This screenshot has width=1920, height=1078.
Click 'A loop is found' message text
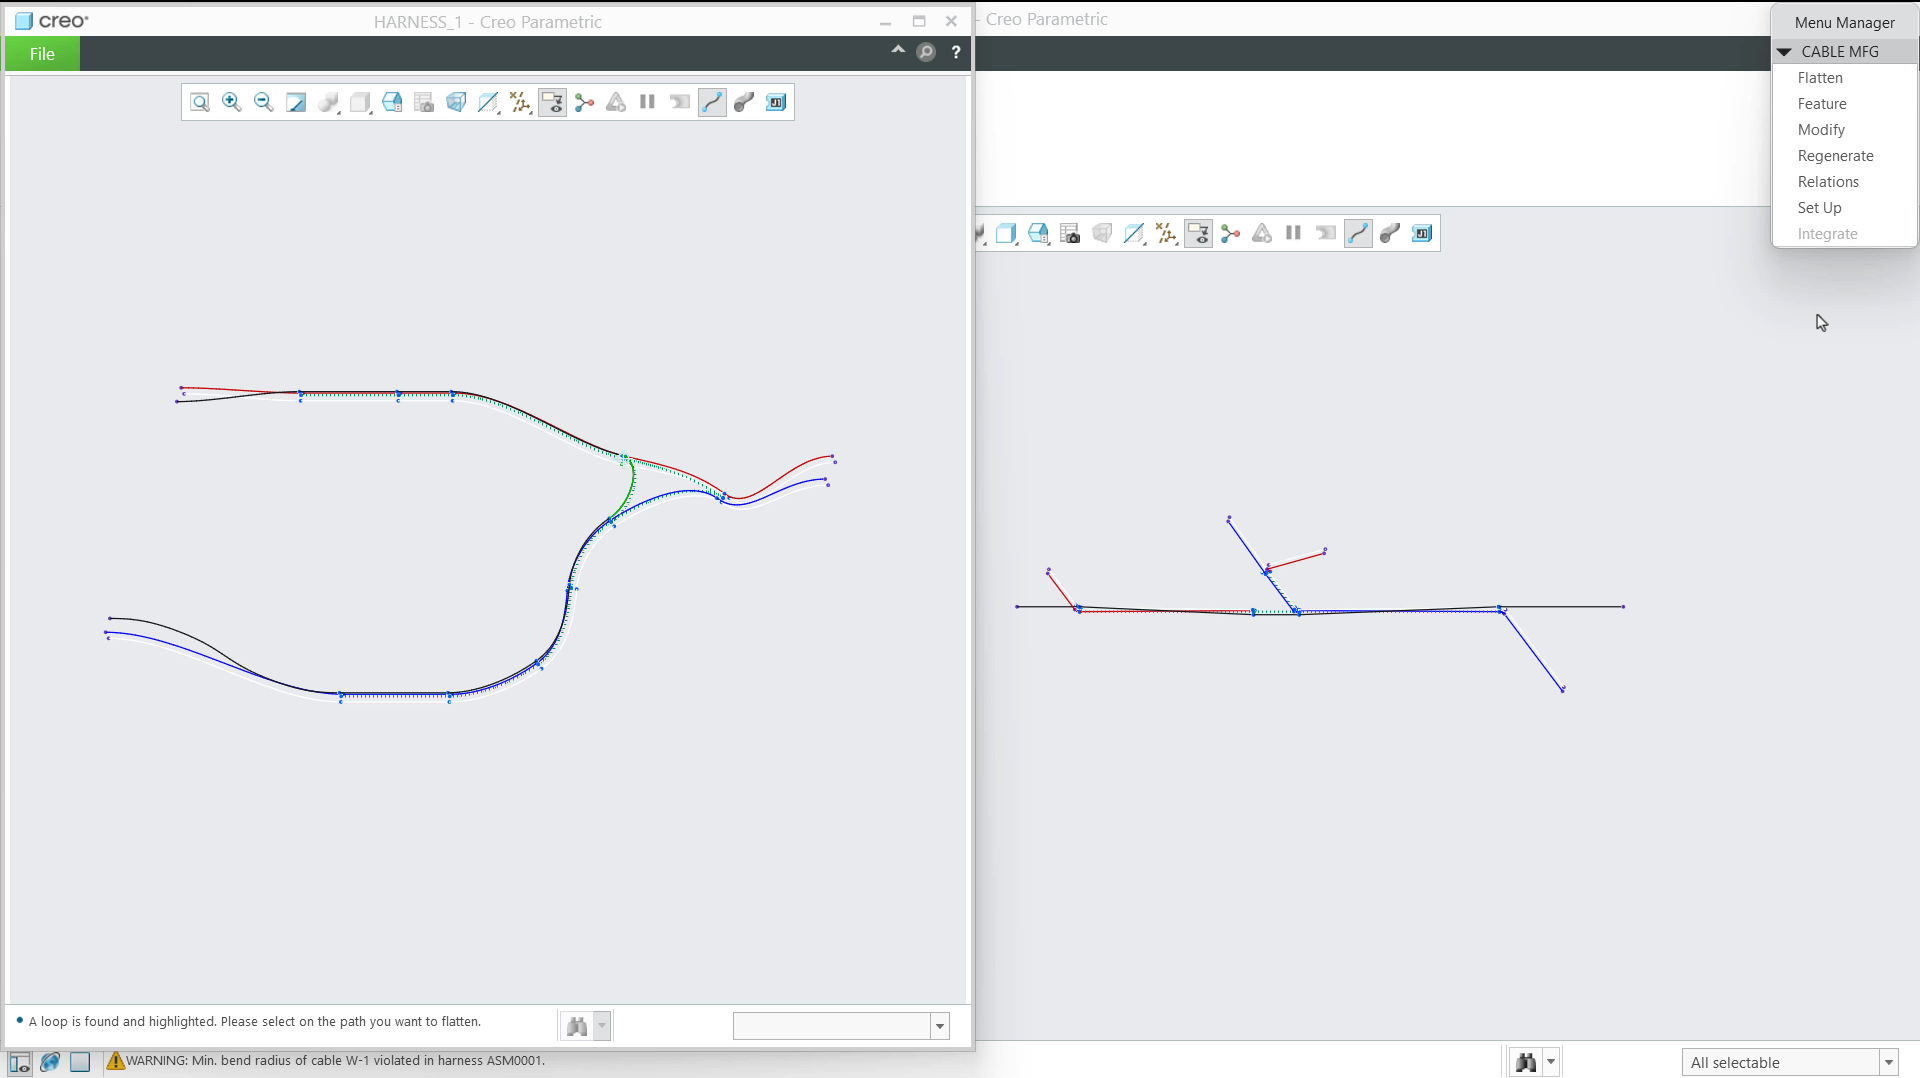(254, 1022)
